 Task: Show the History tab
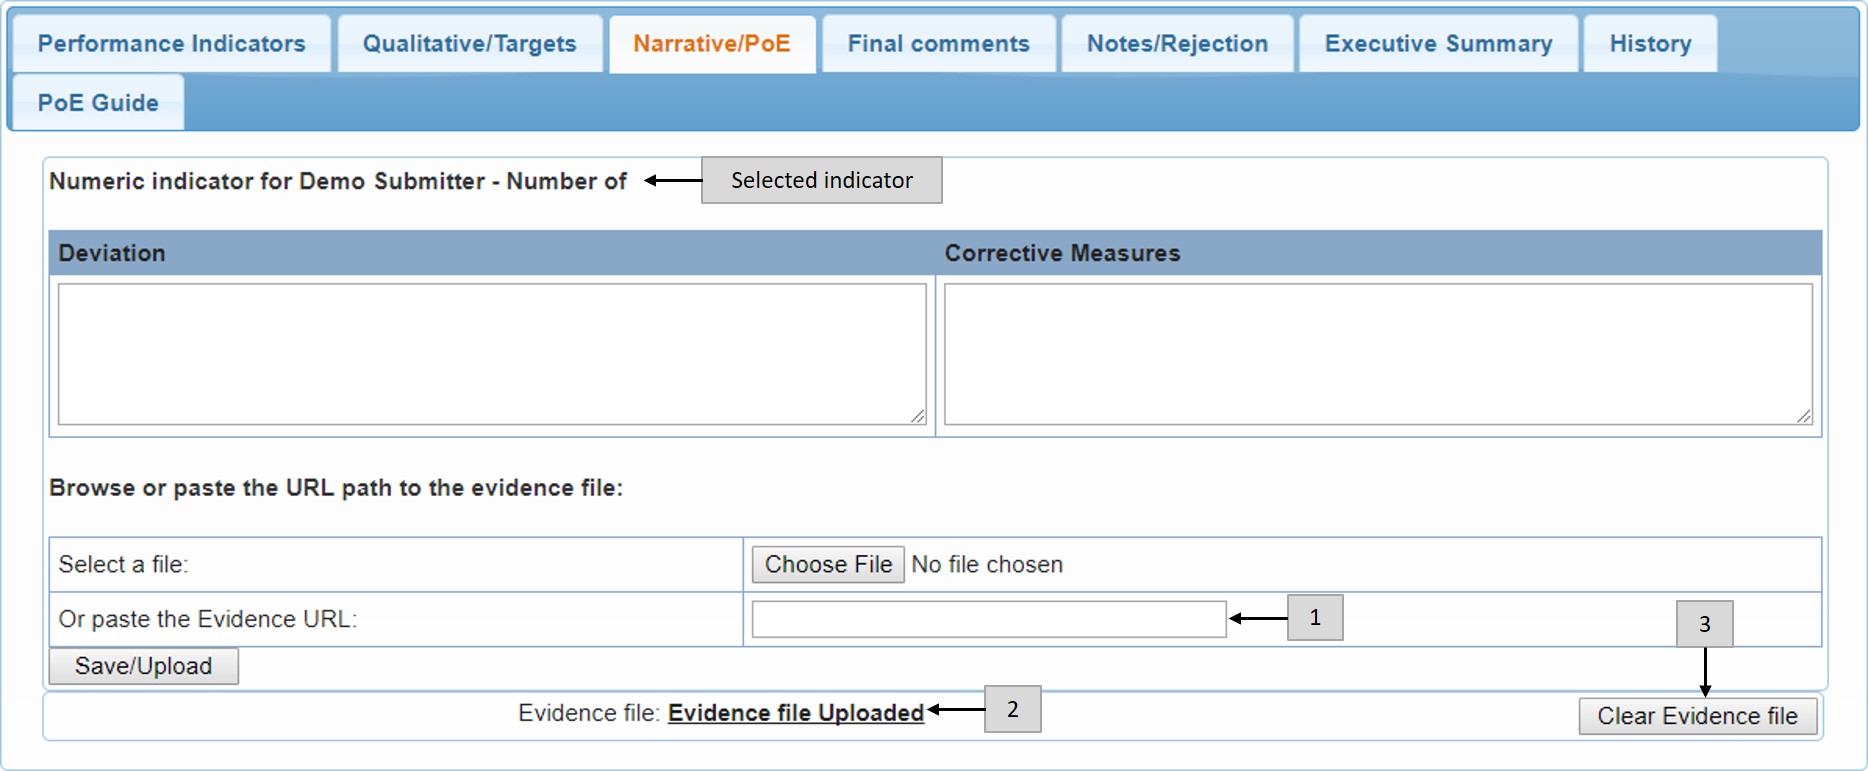tap(1650, 44)
